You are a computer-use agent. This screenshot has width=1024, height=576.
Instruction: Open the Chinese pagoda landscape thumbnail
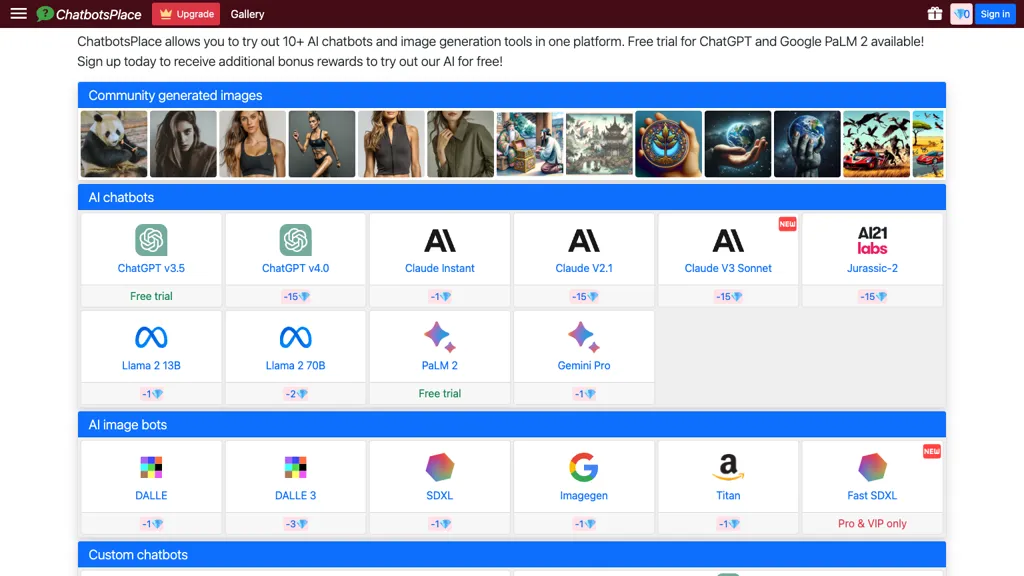tap(599, 144)
